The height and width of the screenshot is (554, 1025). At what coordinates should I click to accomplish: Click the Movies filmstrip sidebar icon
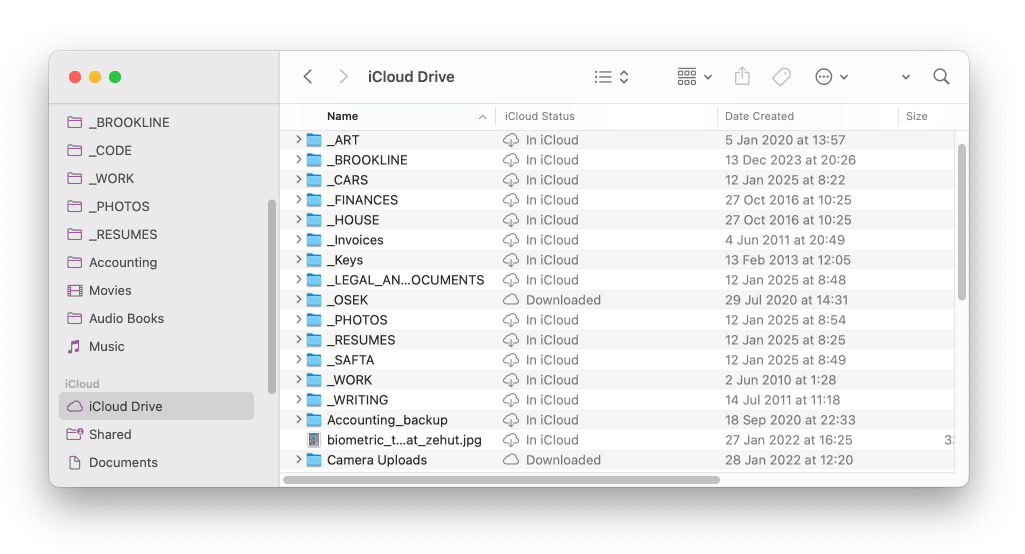tap(75, 290)
